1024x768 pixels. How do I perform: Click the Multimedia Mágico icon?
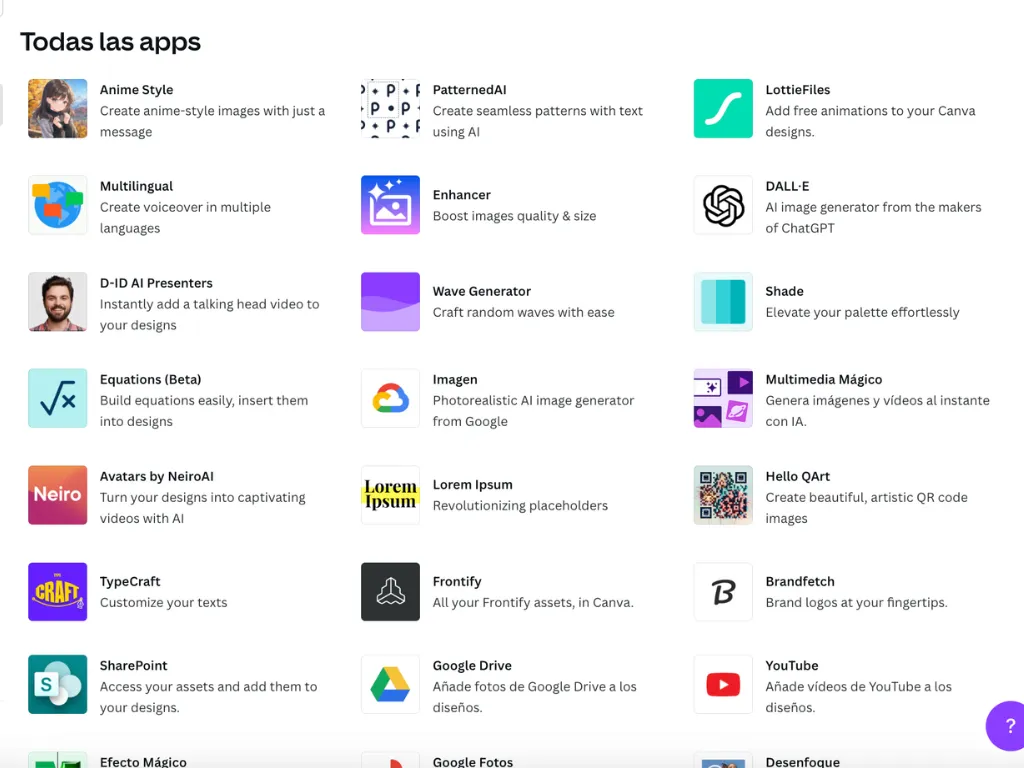point(723,398)
